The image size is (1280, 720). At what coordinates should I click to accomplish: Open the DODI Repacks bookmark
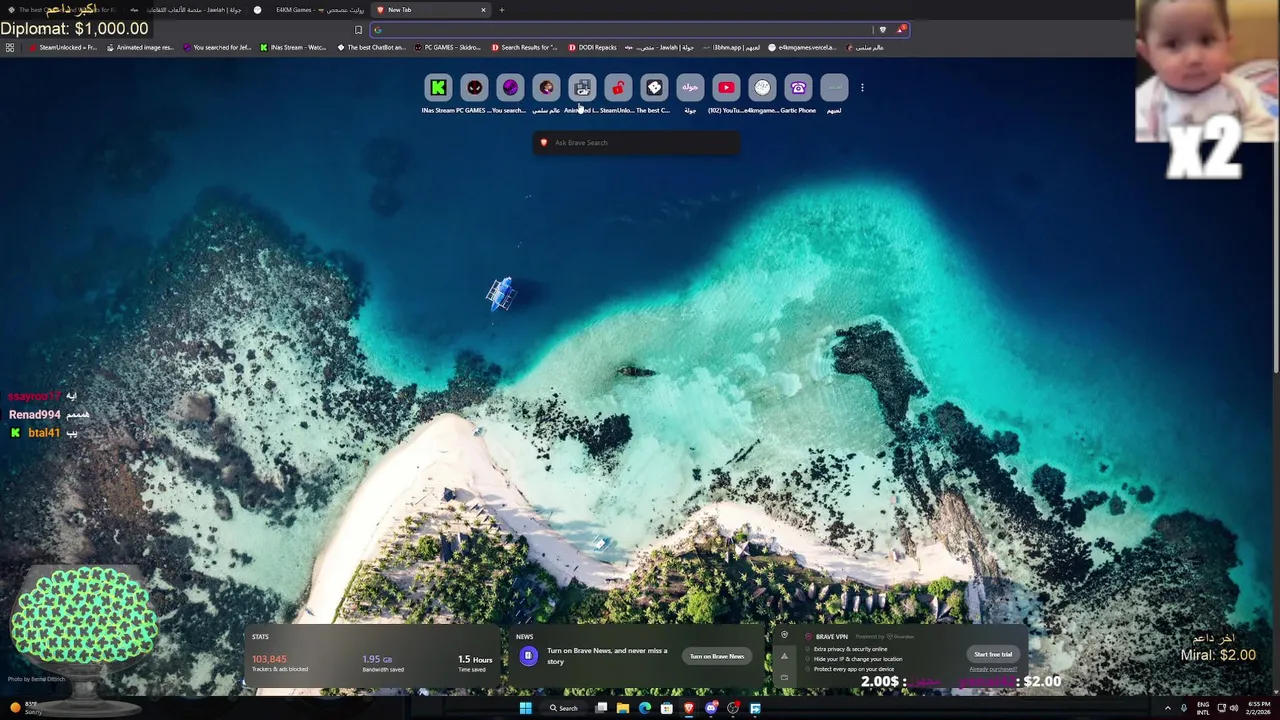coord(592,47)
